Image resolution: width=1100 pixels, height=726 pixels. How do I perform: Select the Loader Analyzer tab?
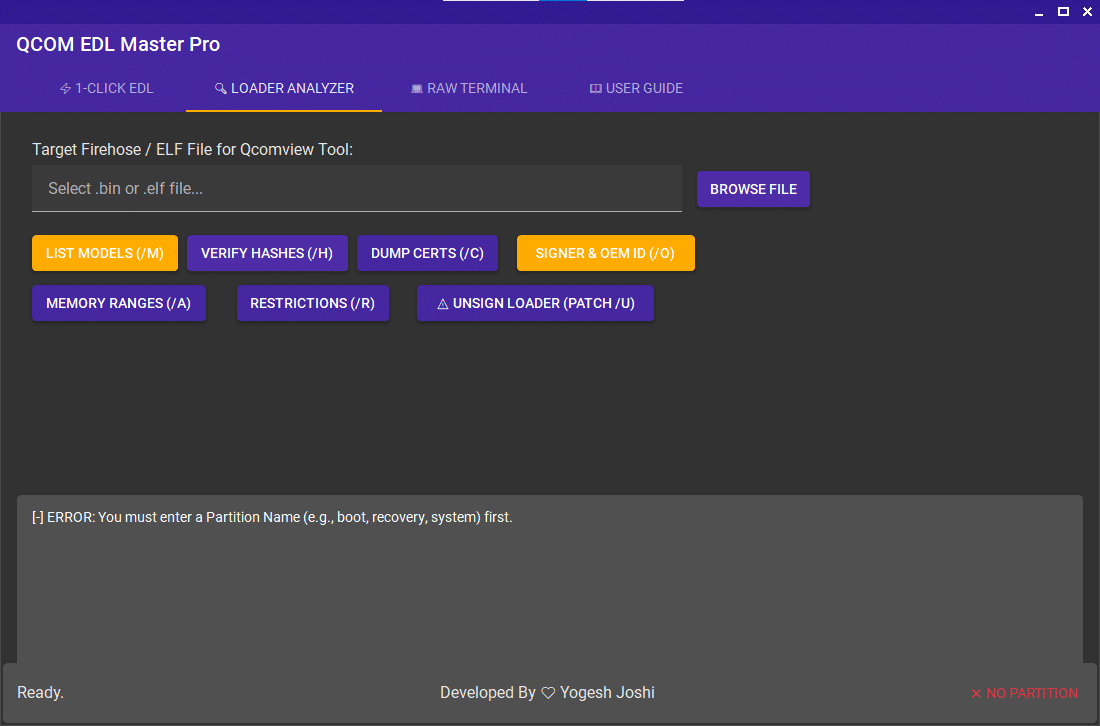coord(284,88)
